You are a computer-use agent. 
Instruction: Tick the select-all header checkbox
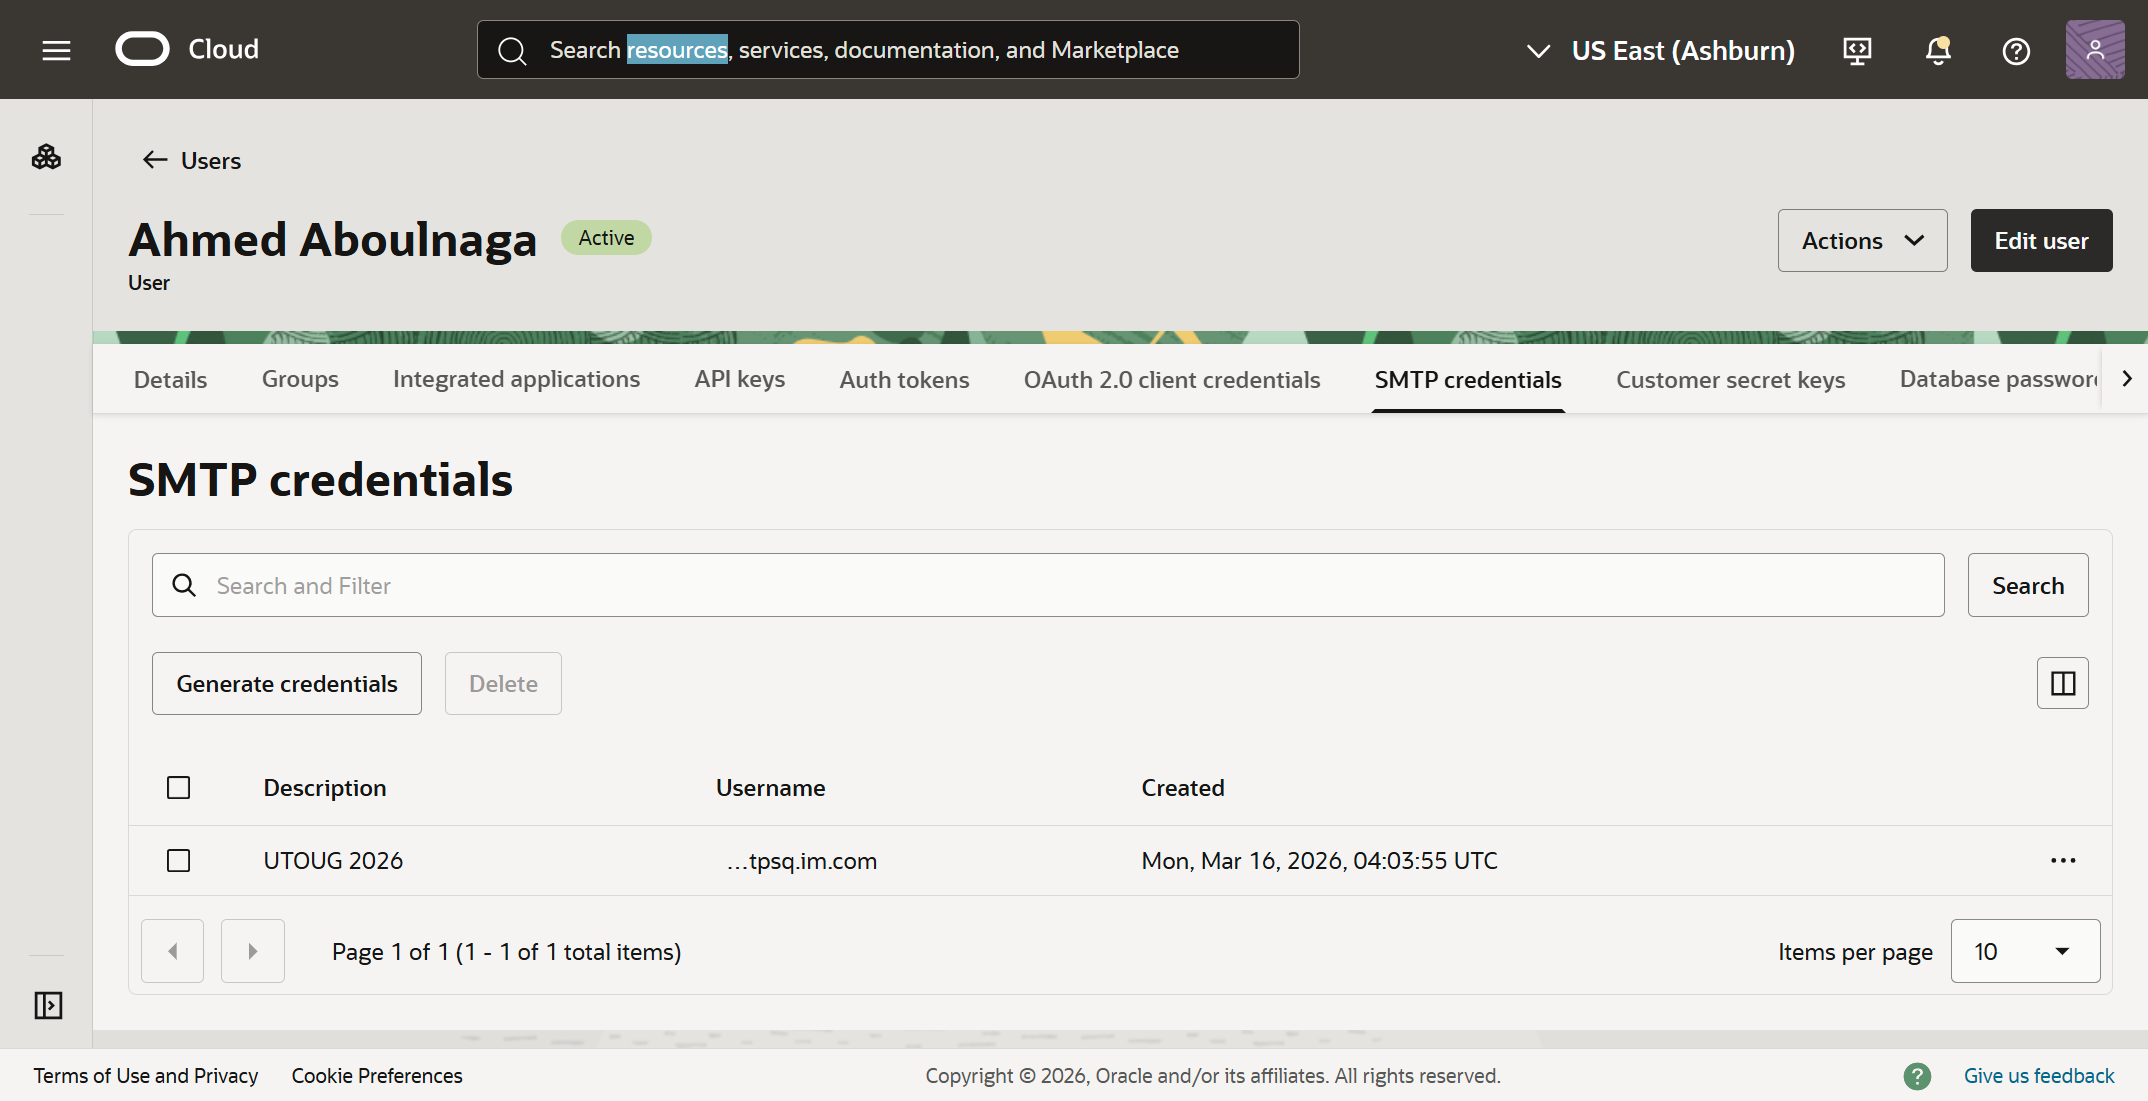[179, 788]
